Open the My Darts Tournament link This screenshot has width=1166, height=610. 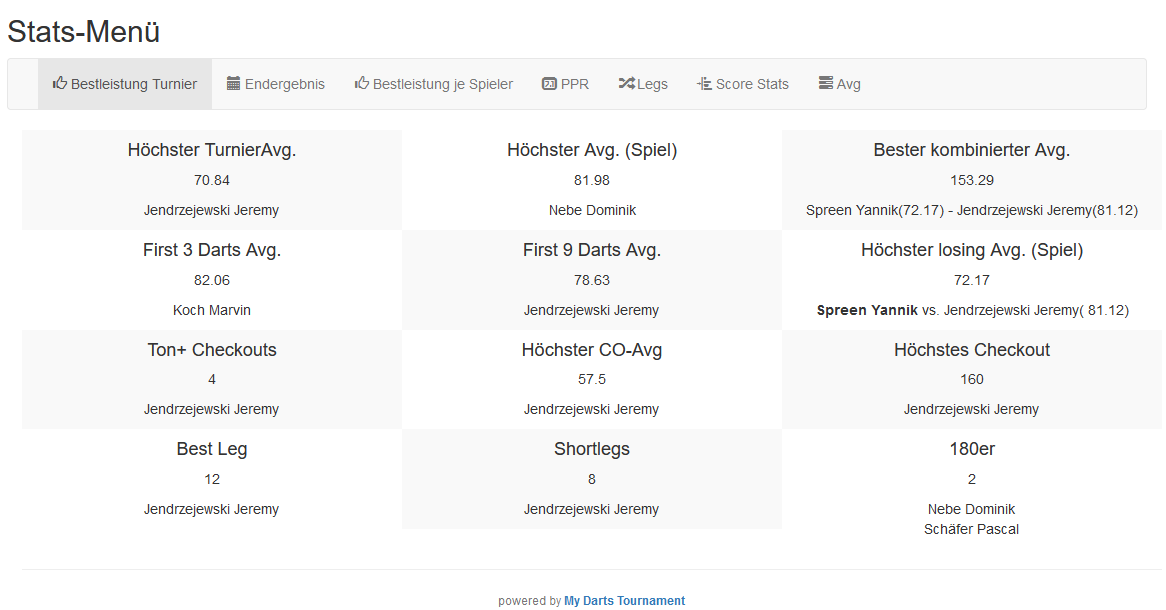625,601
